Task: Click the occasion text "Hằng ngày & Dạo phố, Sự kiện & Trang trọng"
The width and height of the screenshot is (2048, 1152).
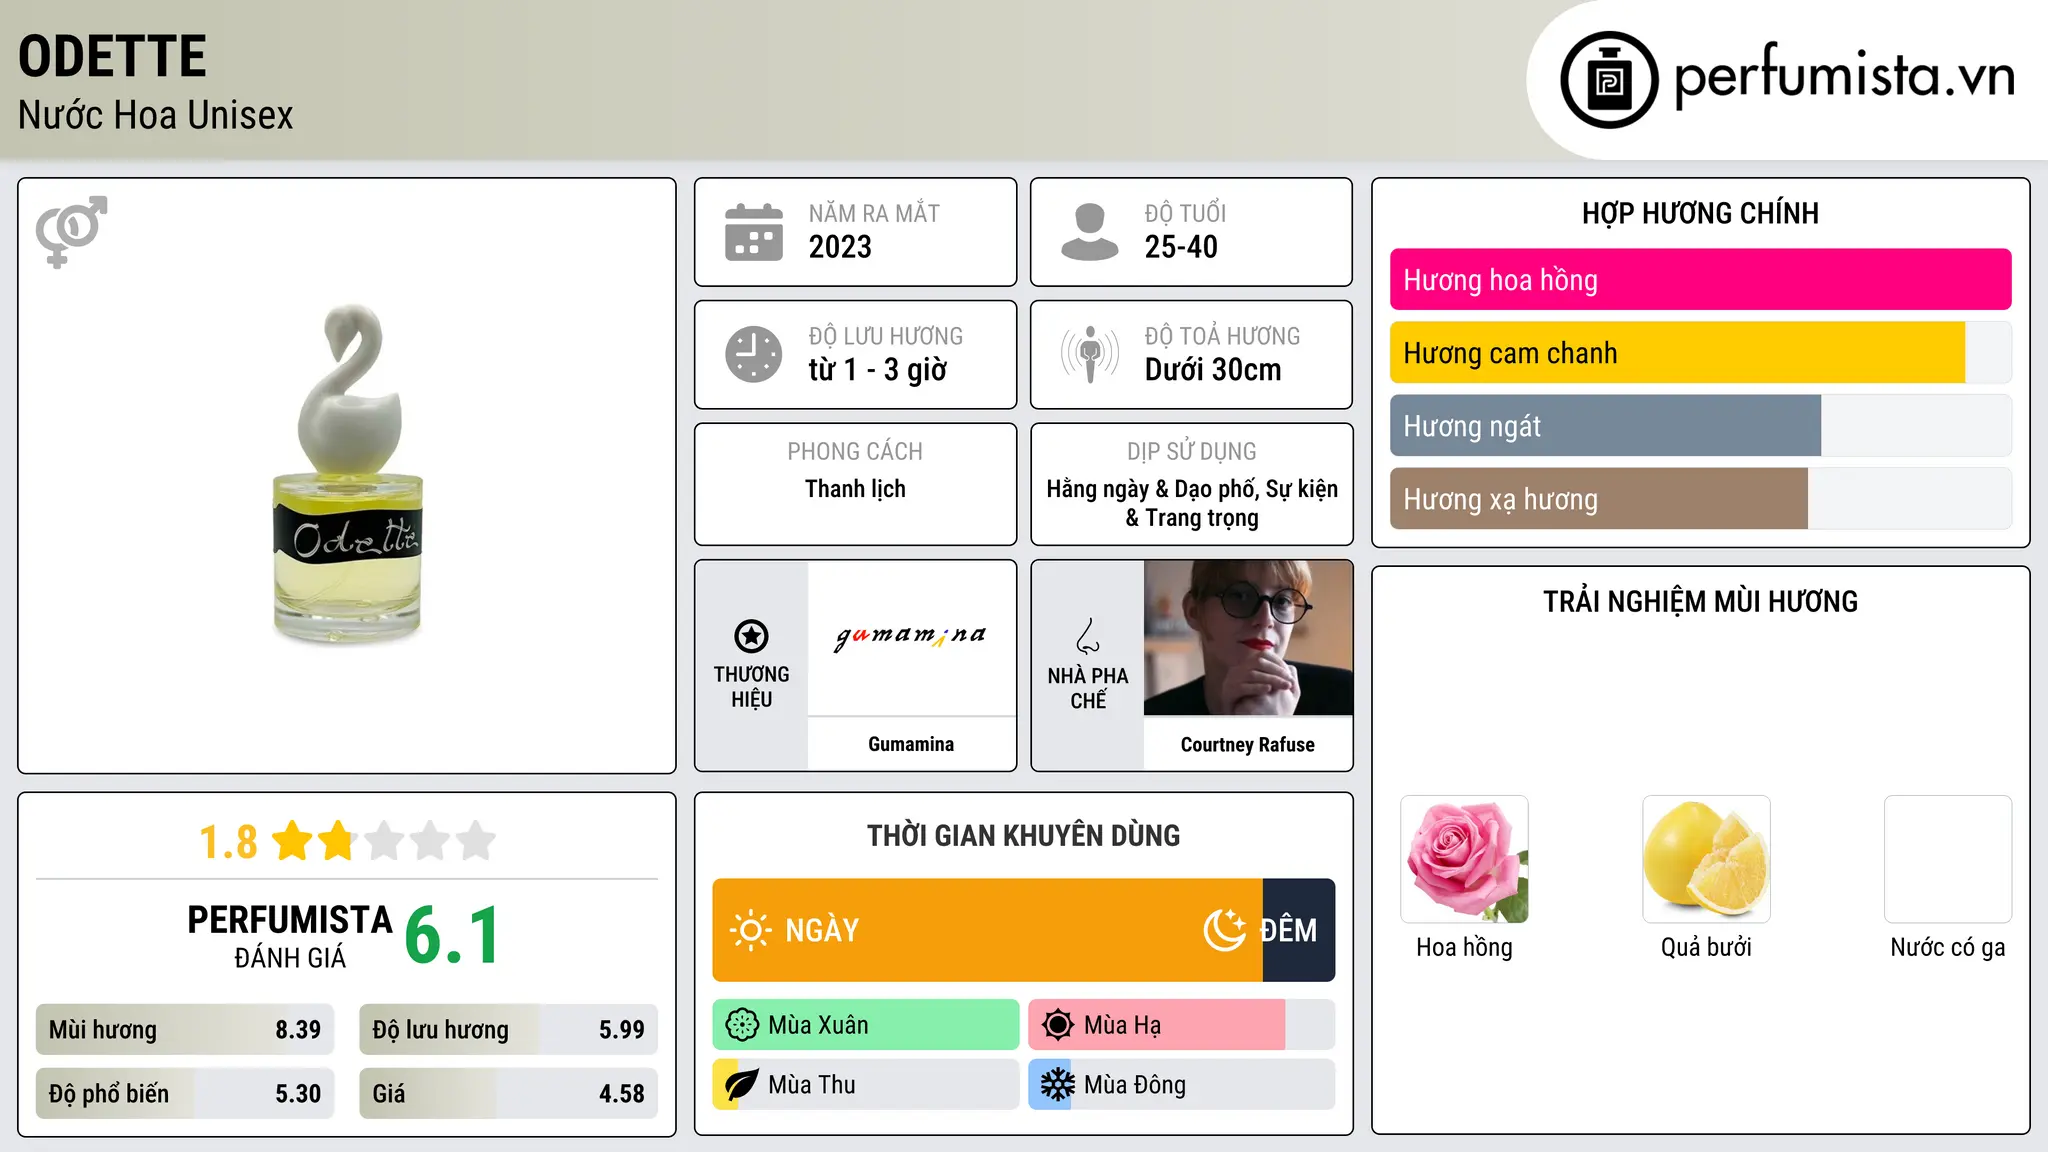Action: [x=1192, y=503]
